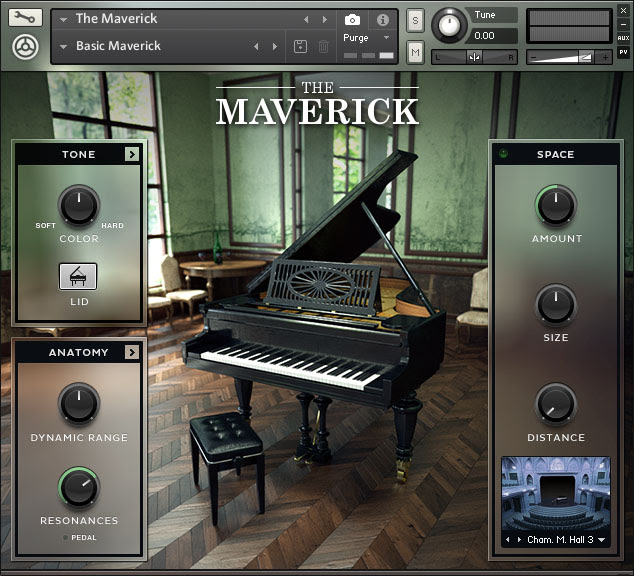Toggle the Space reverb power LED

click(x=503, y=154)
